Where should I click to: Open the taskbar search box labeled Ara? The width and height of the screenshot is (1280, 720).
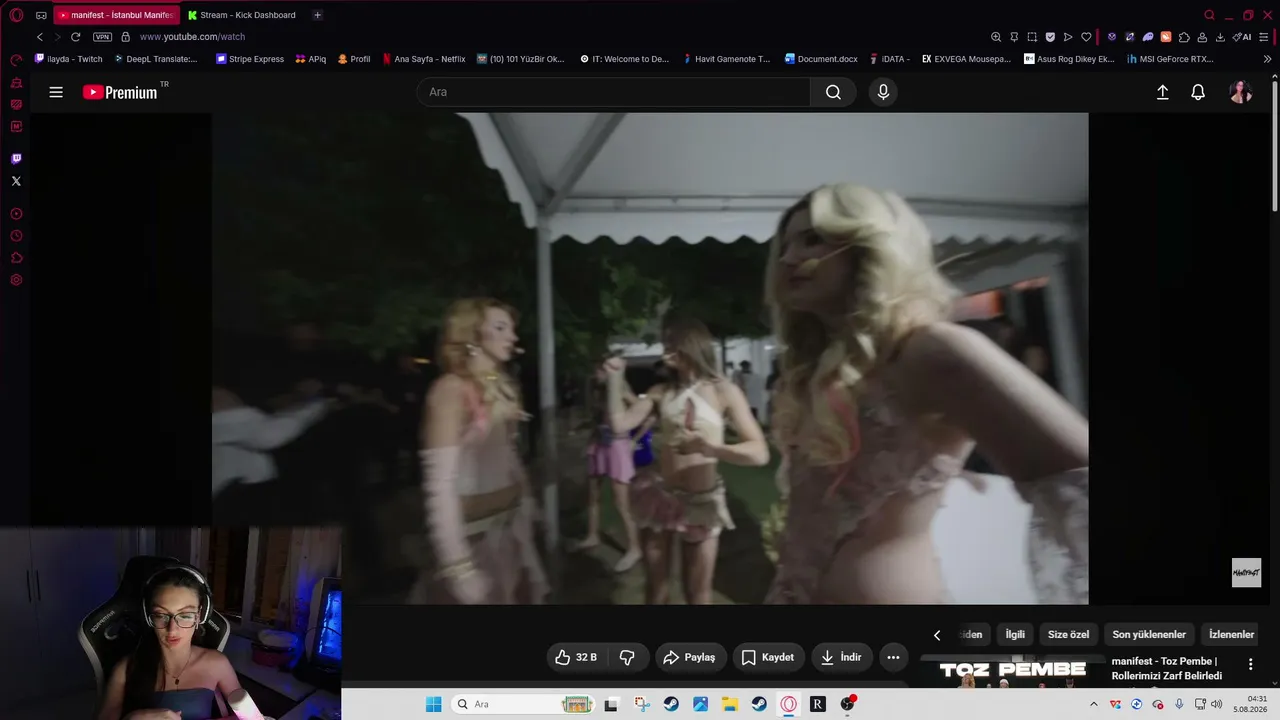524,704
